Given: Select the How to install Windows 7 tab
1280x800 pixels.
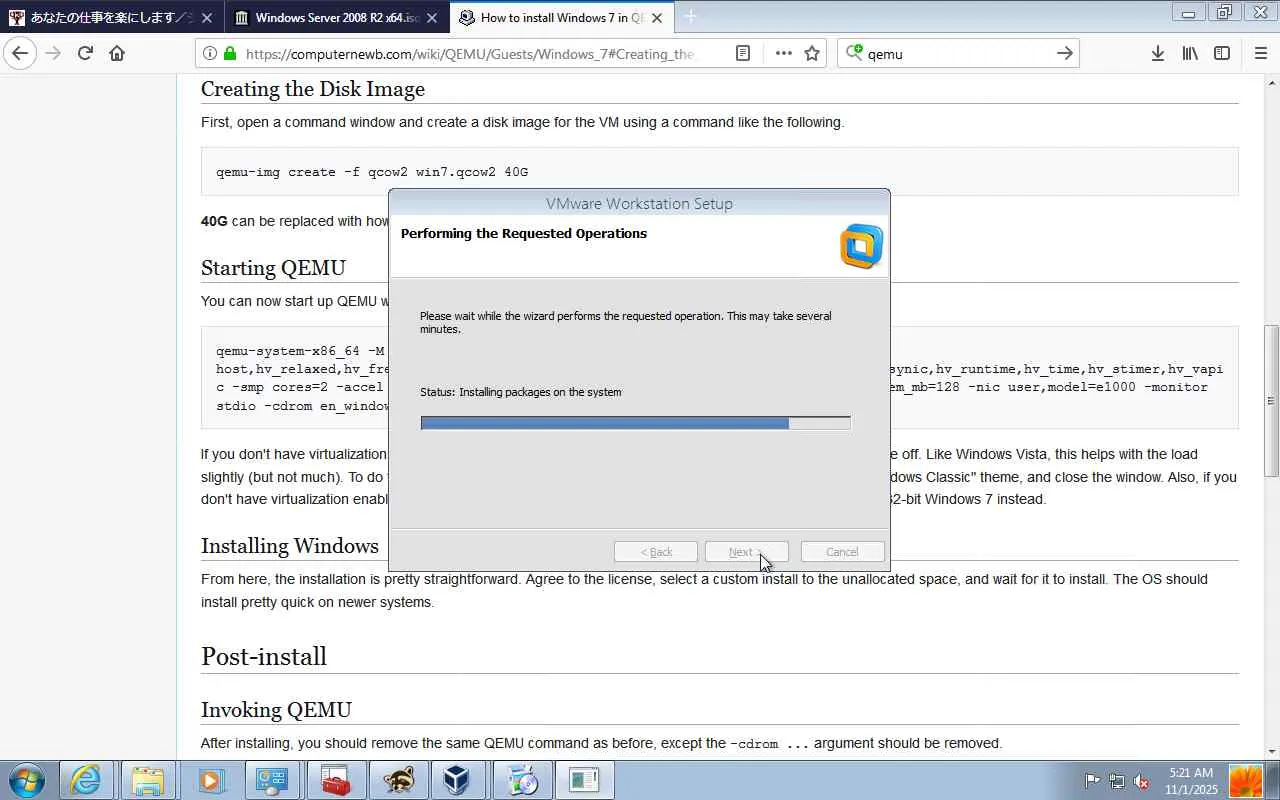Looking at the screenshot, I should pyautogui.click(x=562, y=18).
